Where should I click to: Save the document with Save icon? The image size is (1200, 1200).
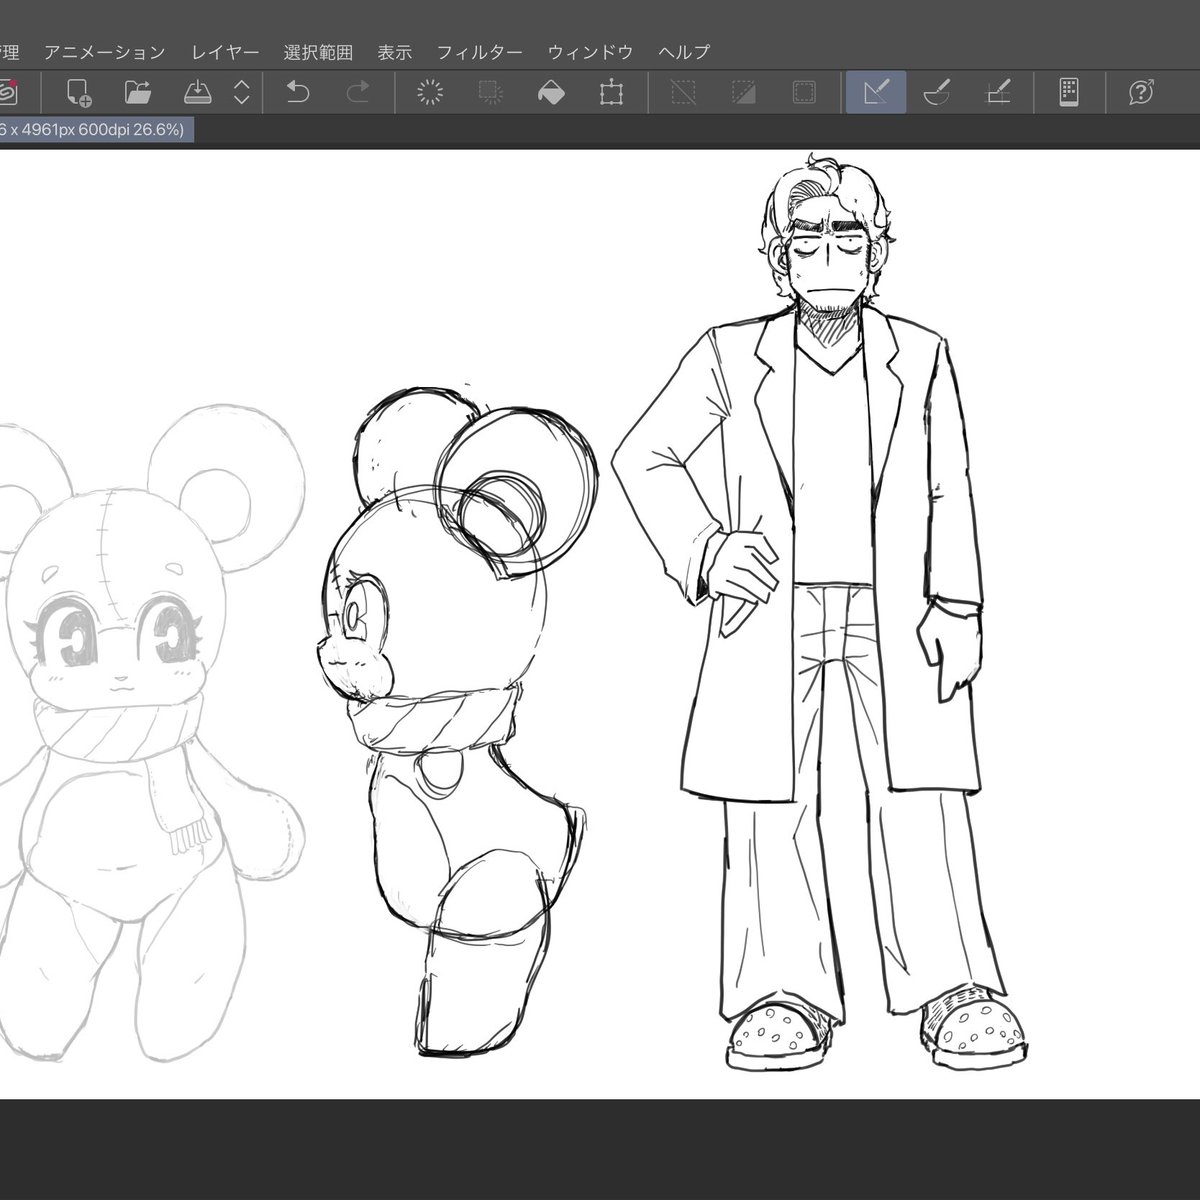[197, 93]
